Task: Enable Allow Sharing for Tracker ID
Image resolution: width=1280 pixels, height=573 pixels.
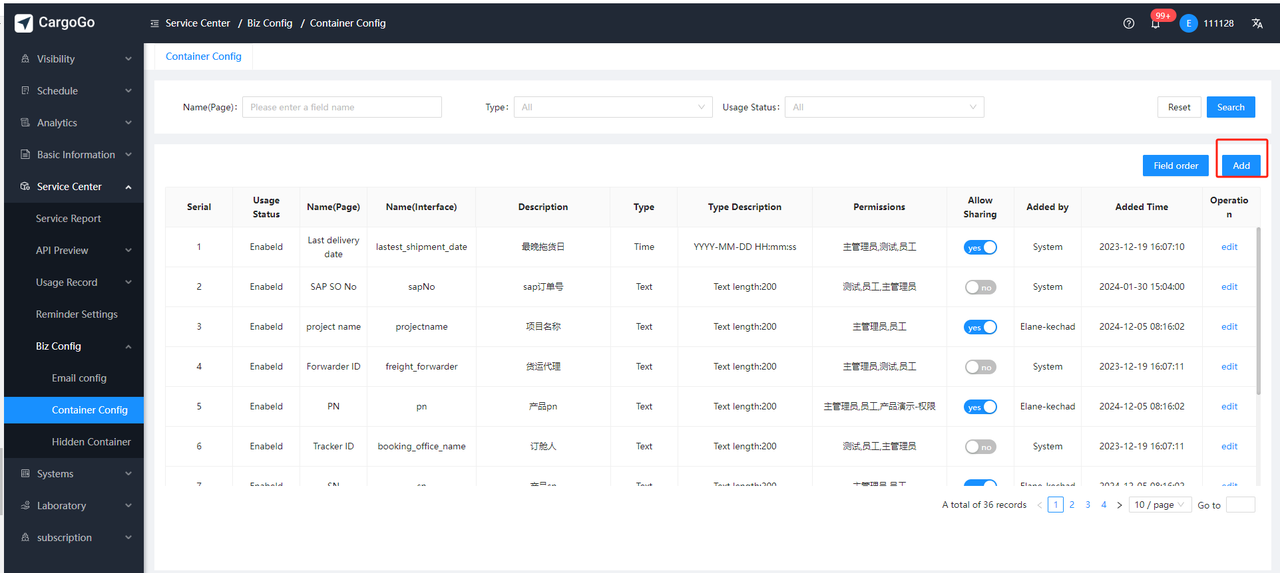Action: pos(980,447)
